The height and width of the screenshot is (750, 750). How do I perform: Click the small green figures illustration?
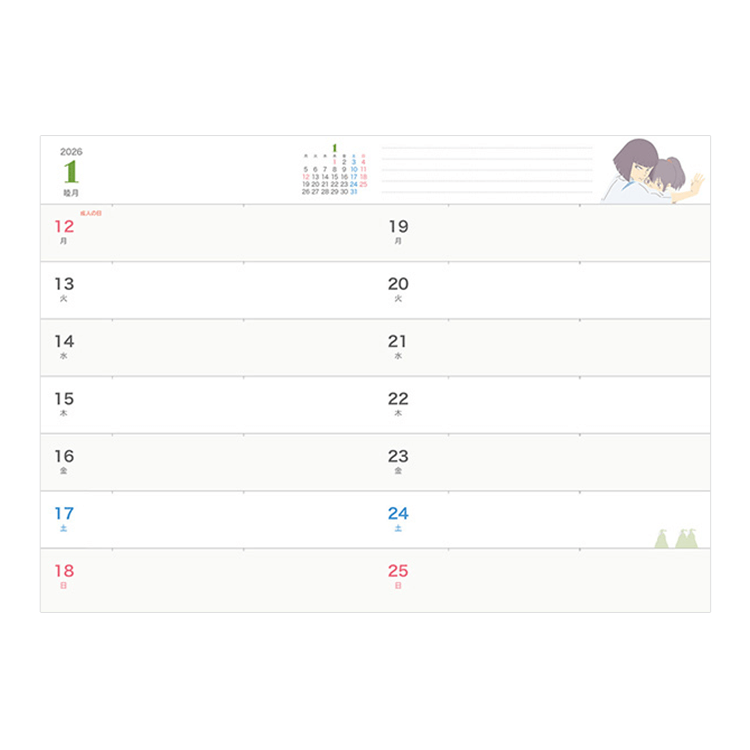pos(676,538)
